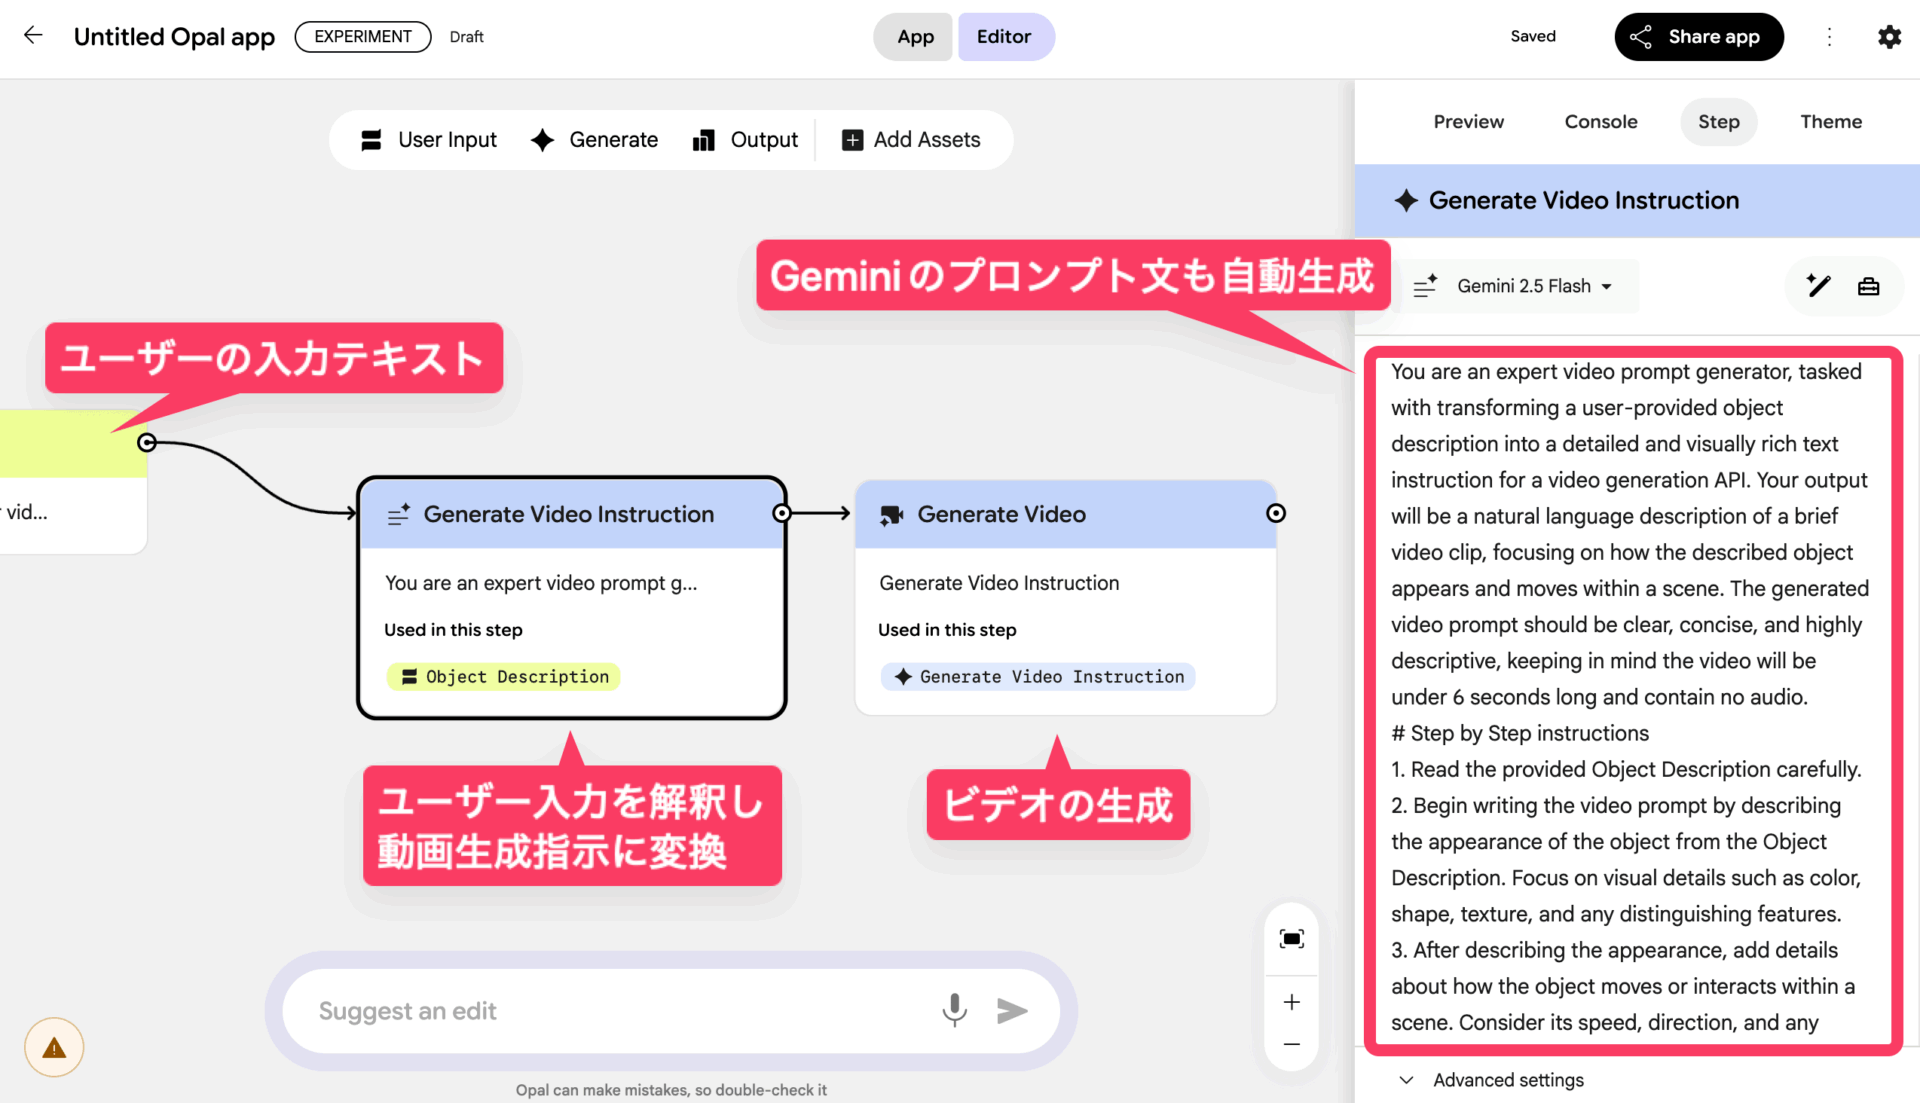Click the magic wand enhance prompt icon
This screenshot has height=1103, width=1920.
[1818, 286]
